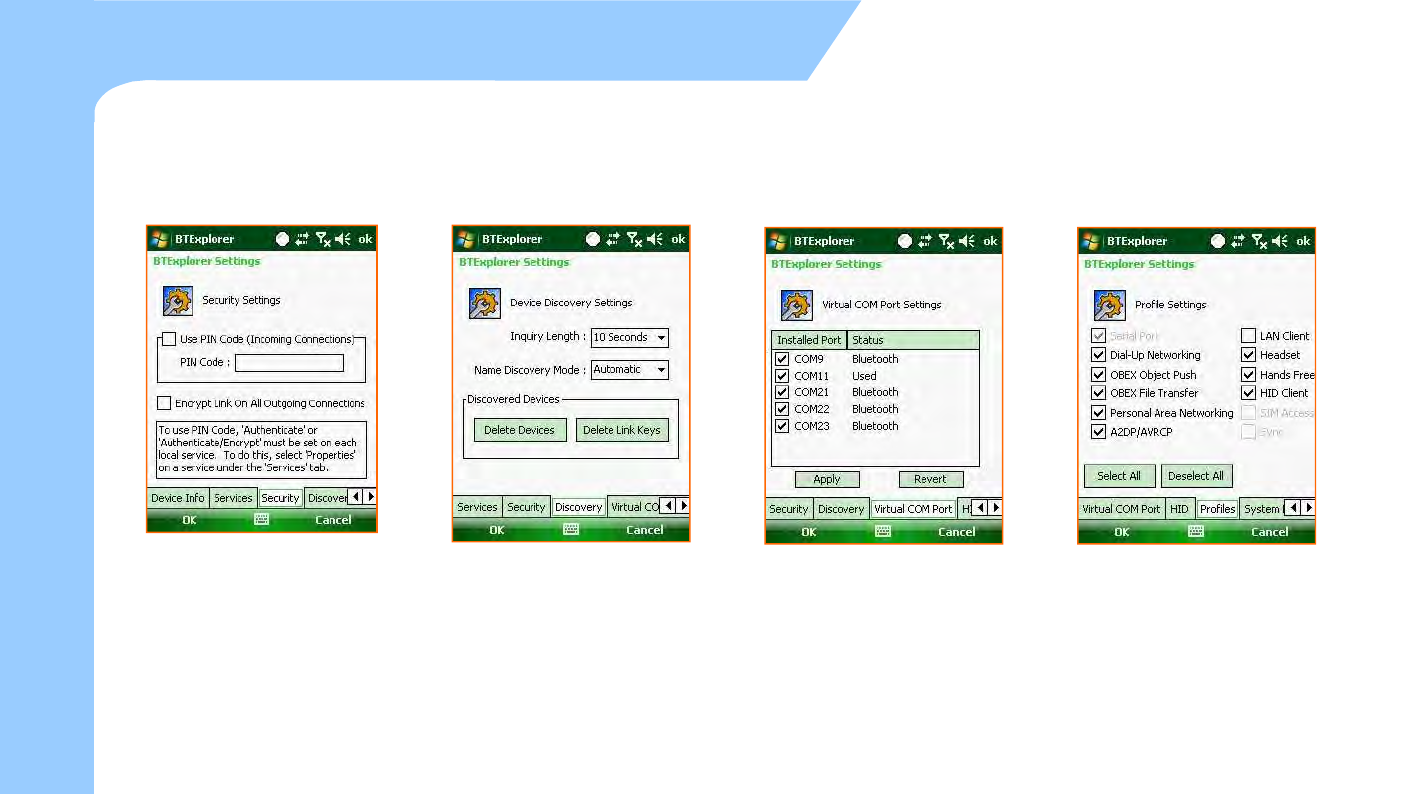Open Start menu on Virtual COM Port screen
The height and width of the screenshot is (794, 1416).
click(x=778, y=241)
